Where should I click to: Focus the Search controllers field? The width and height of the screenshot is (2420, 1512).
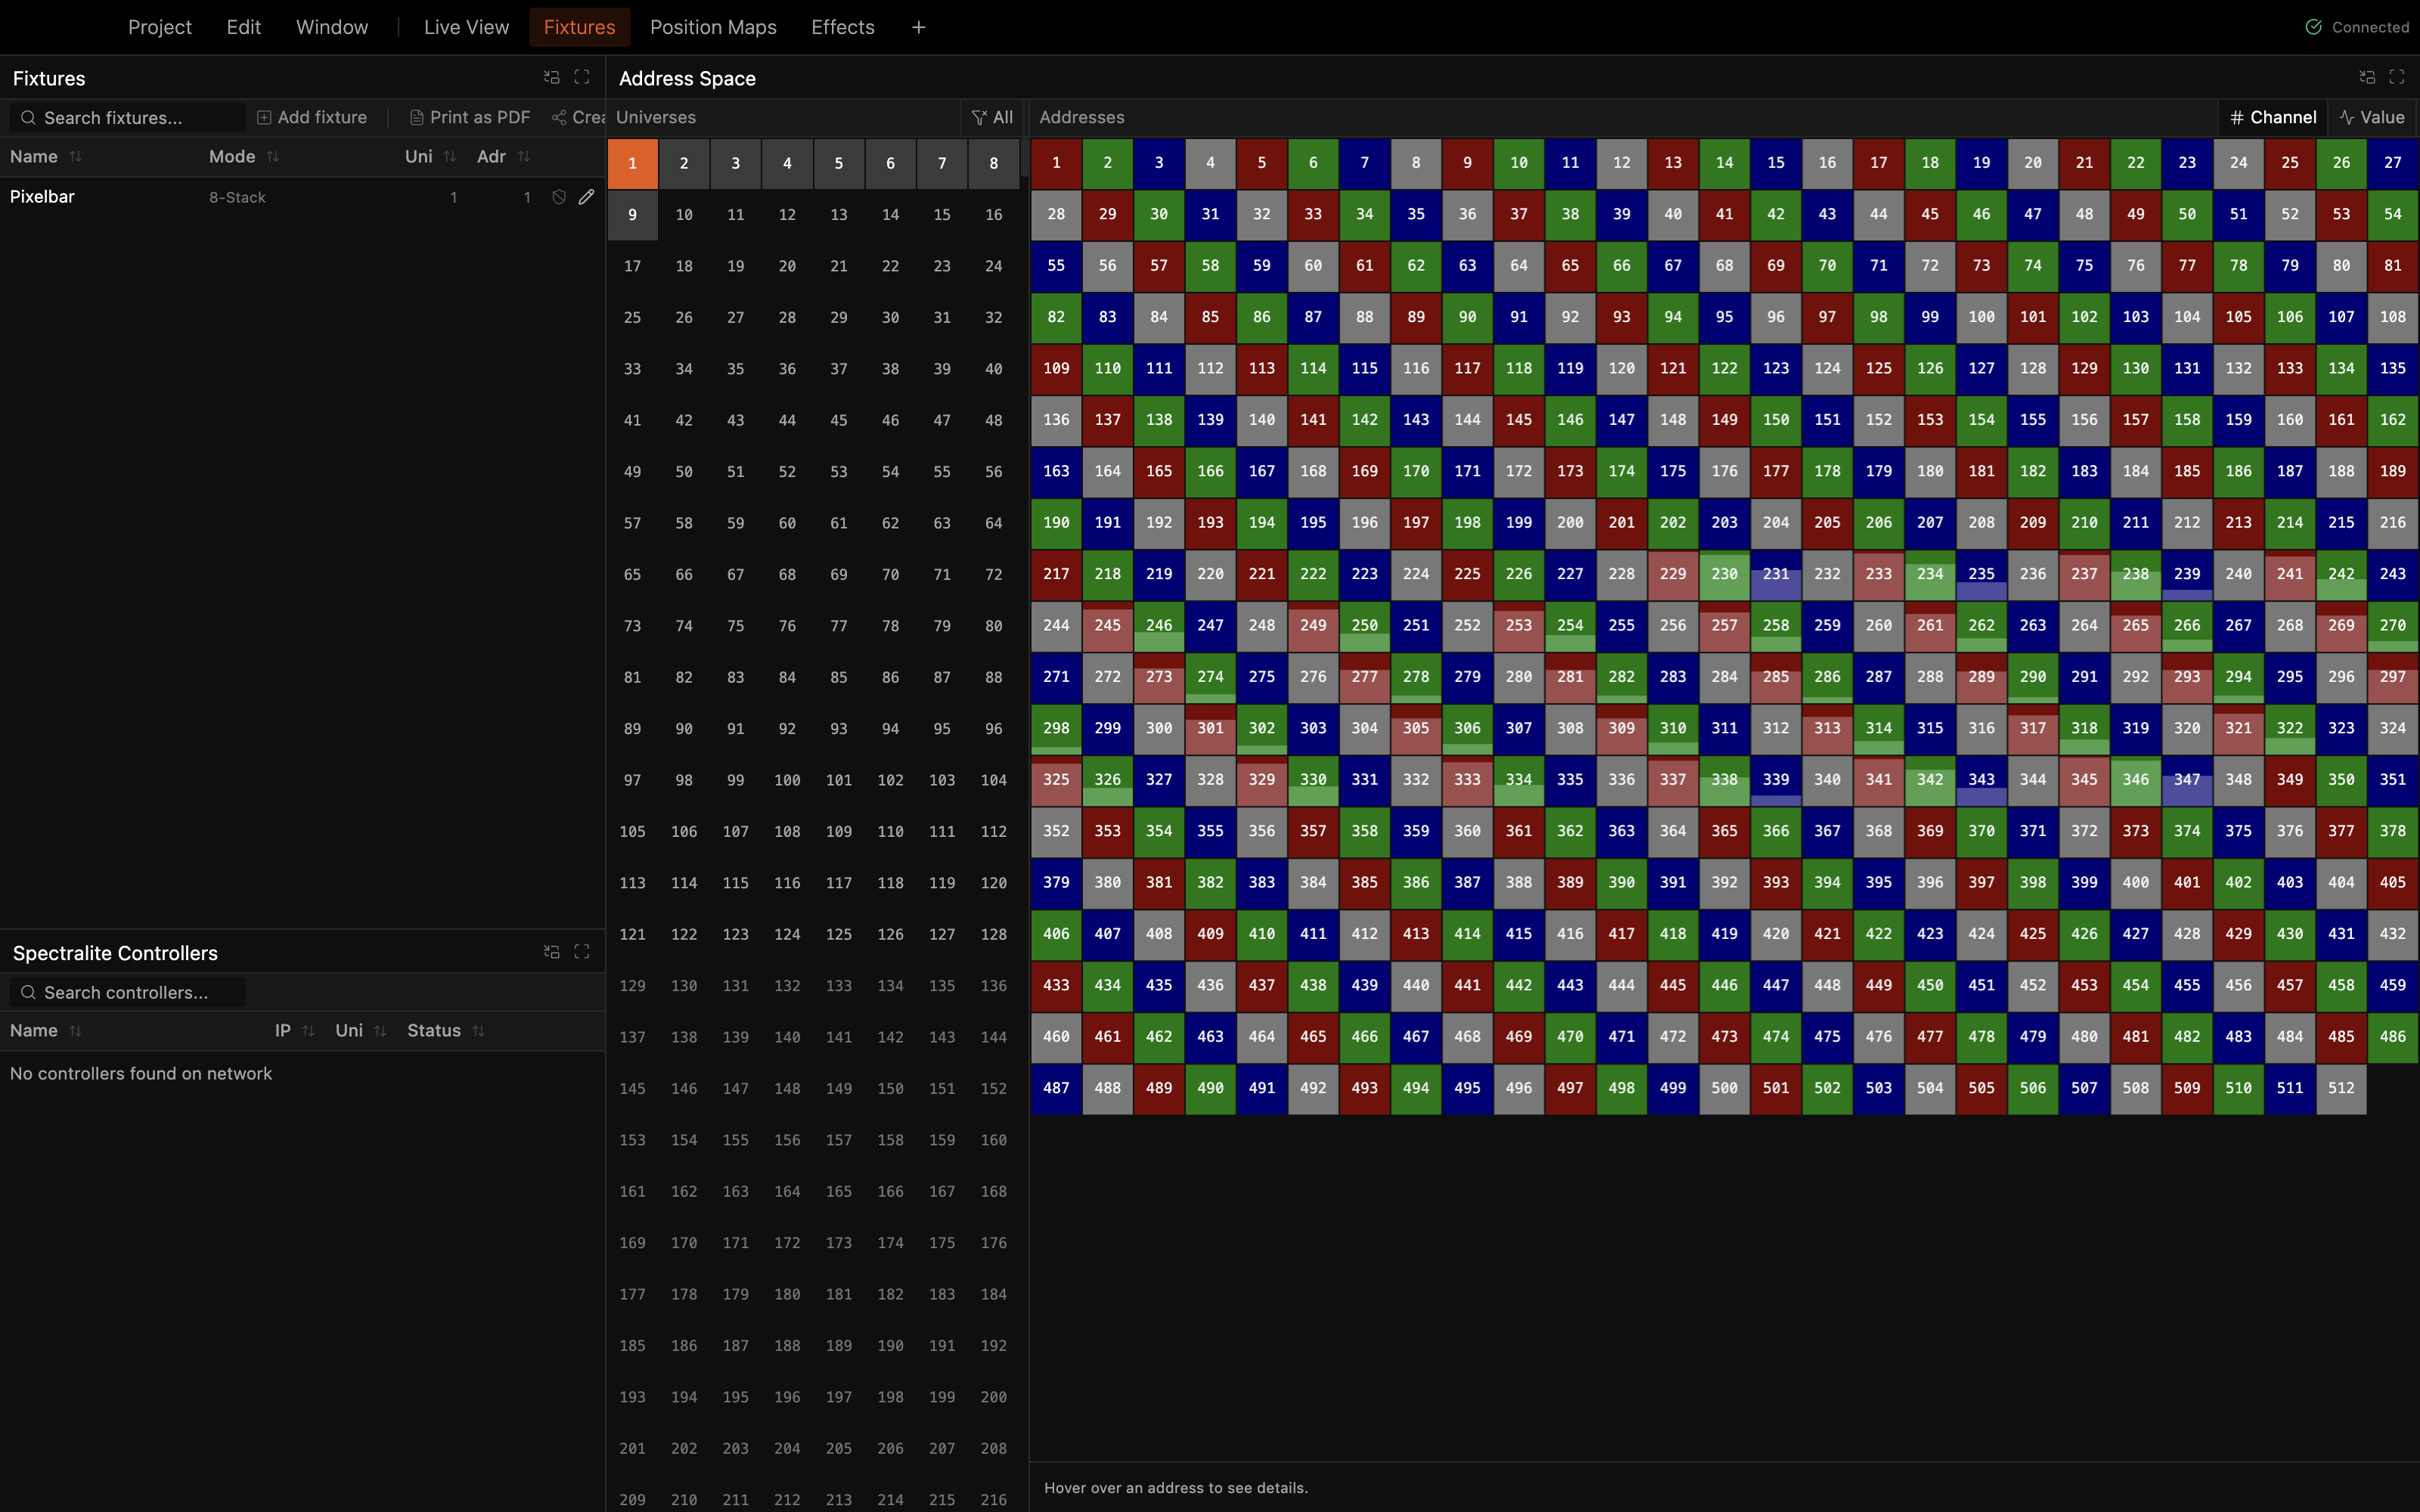pos(128,992)
